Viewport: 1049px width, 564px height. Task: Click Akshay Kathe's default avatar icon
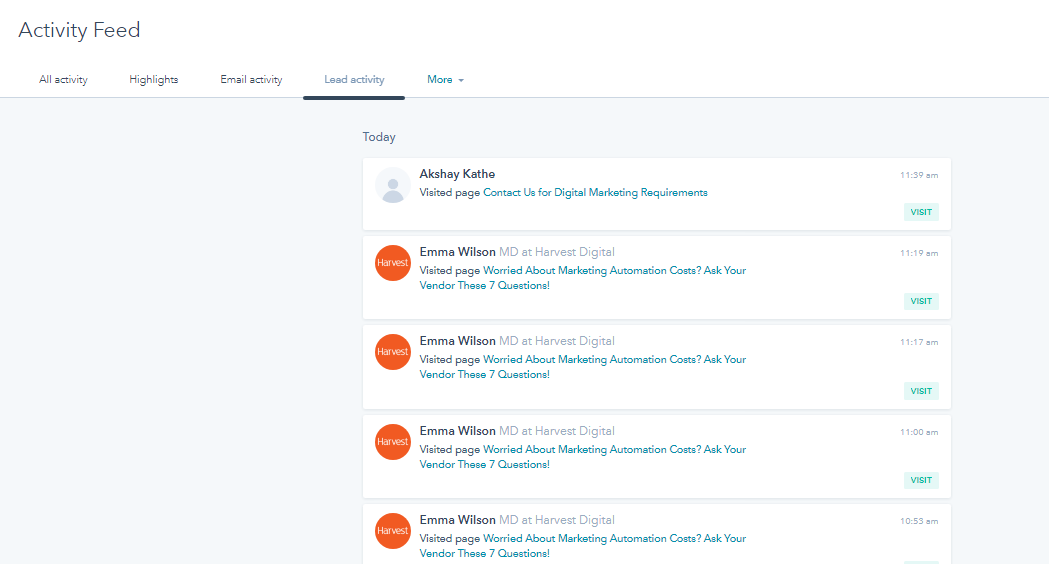point(393,185)
